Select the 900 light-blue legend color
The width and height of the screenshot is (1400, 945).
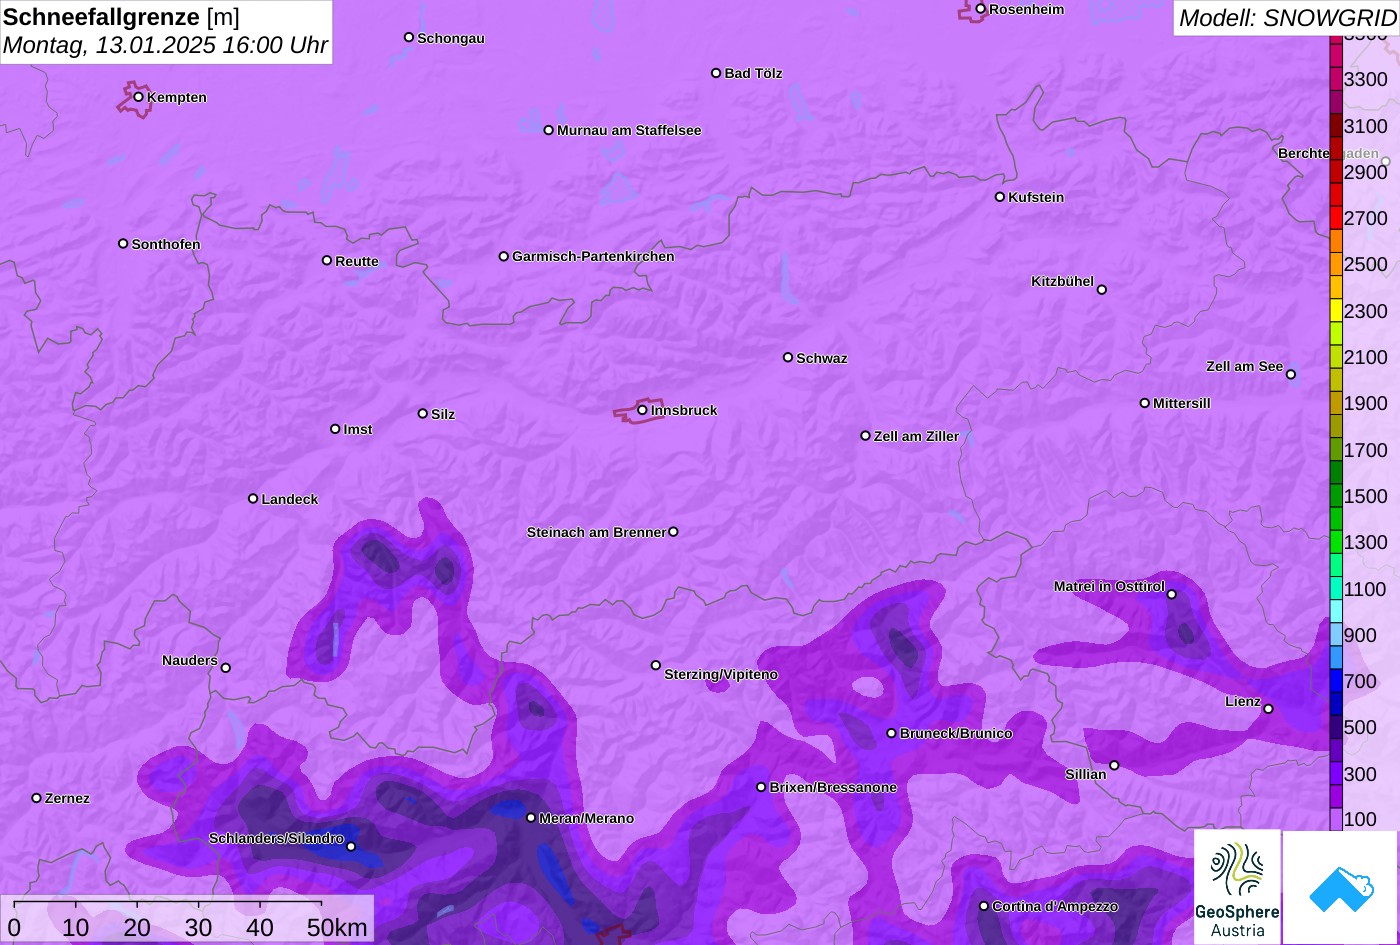tap(1336, 635)
